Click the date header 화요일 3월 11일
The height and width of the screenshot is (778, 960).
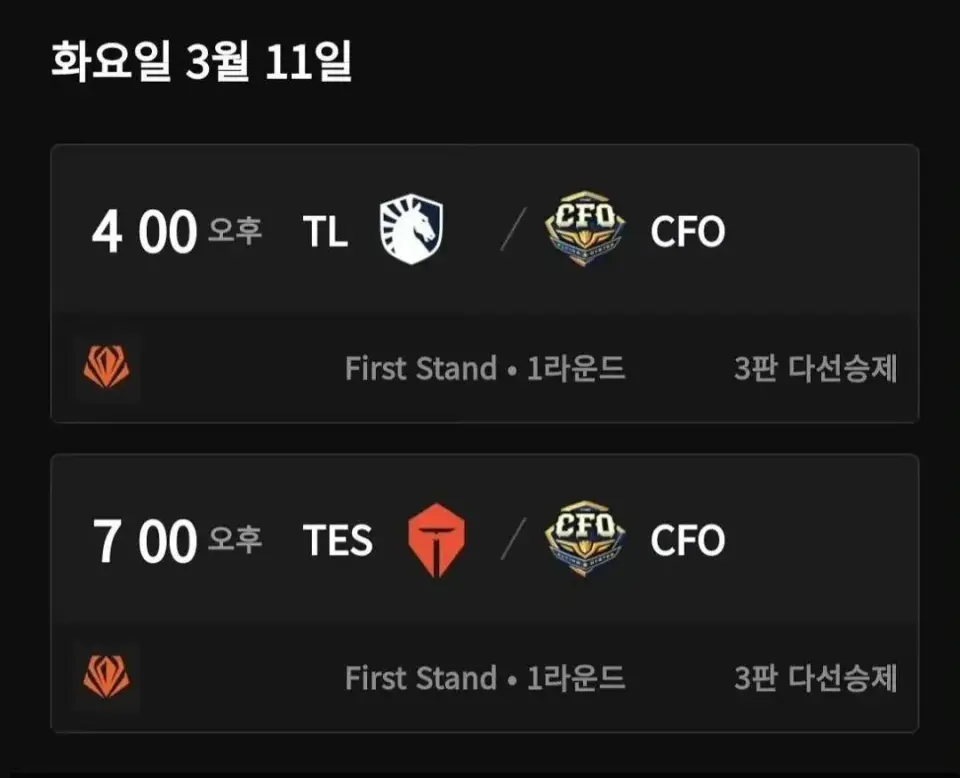click(x=201, y=61)
